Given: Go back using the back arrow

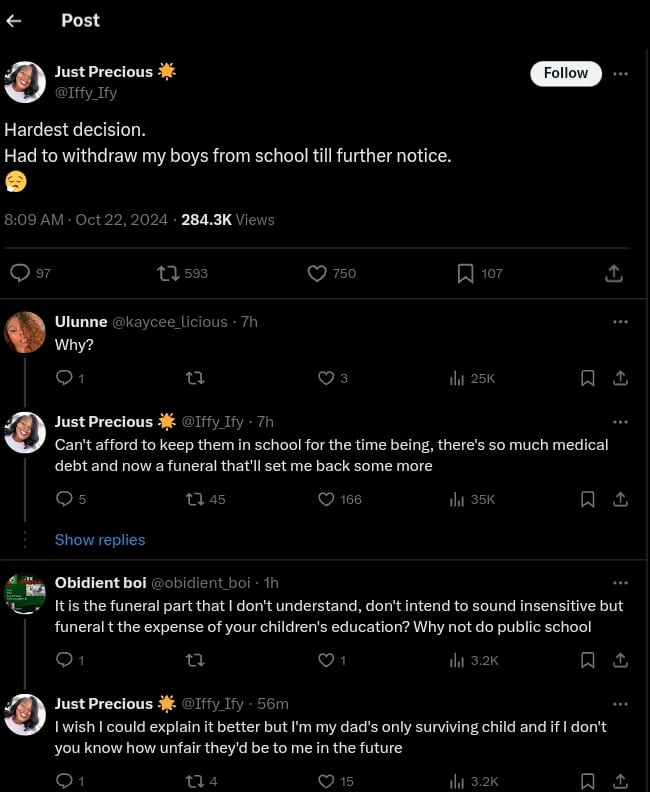Looking at the screenshot, I should click(x=14, y=21).
